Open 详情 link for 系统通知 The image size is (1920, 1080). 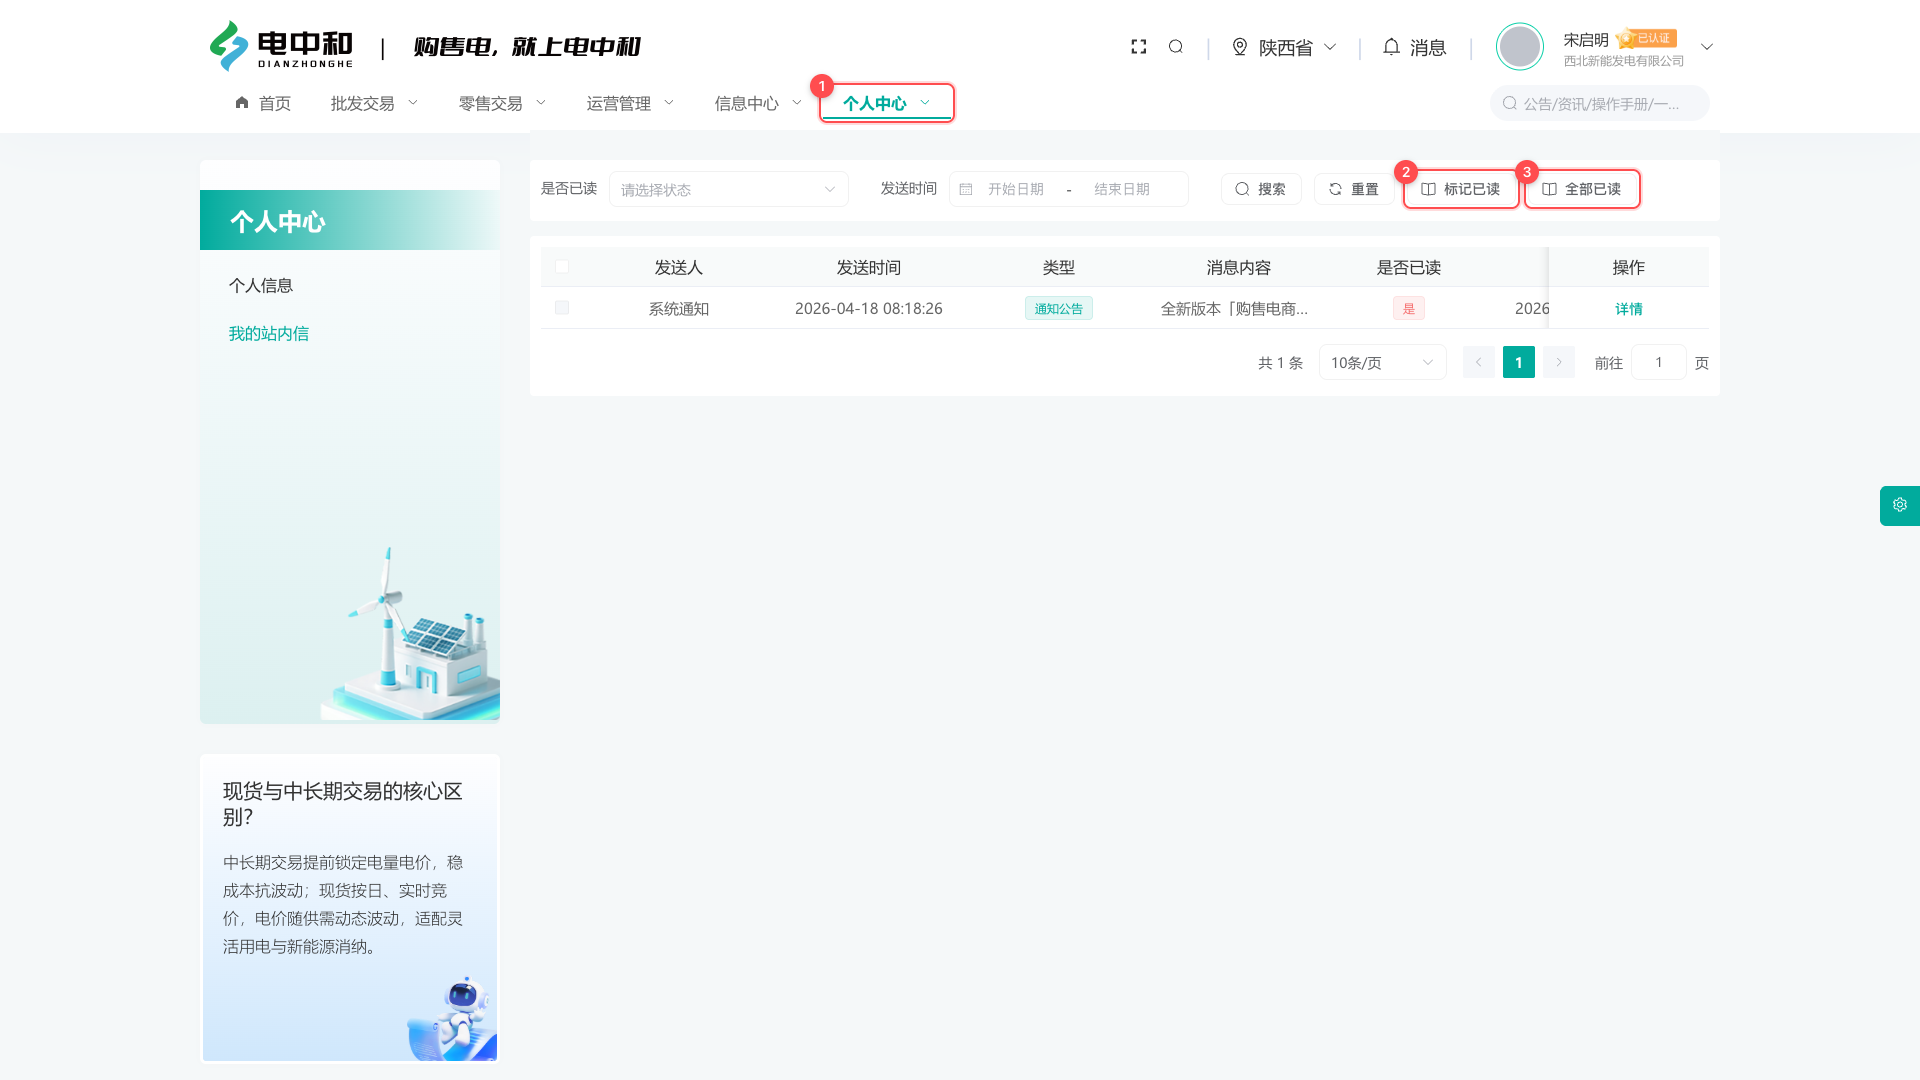(1629, 309)
